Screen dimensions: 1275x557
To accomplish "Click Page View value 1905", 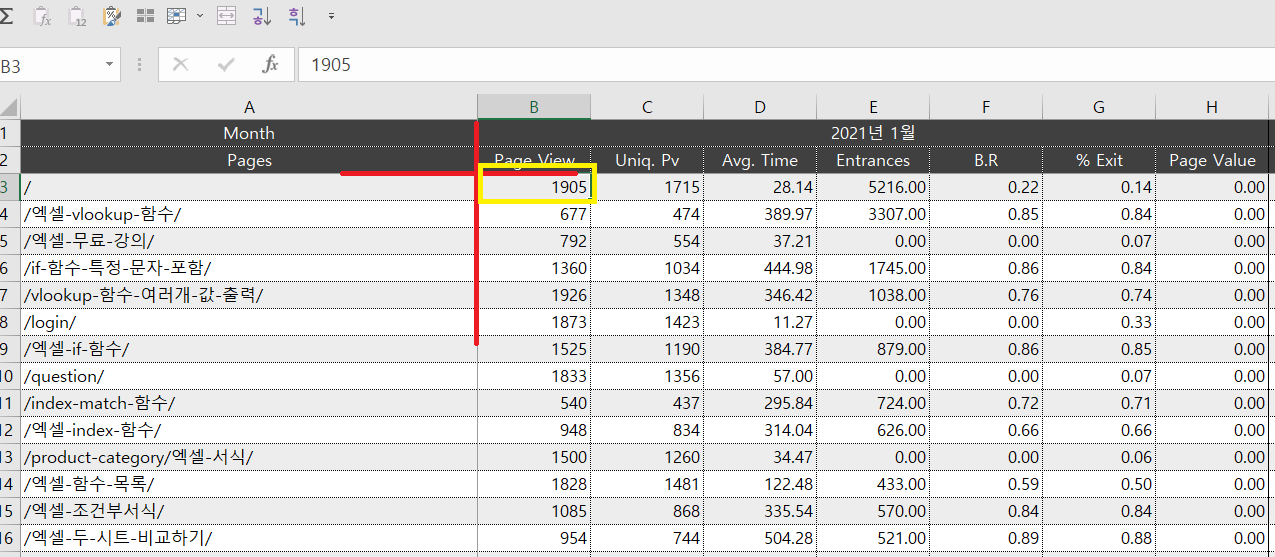I will pos(534,187).
